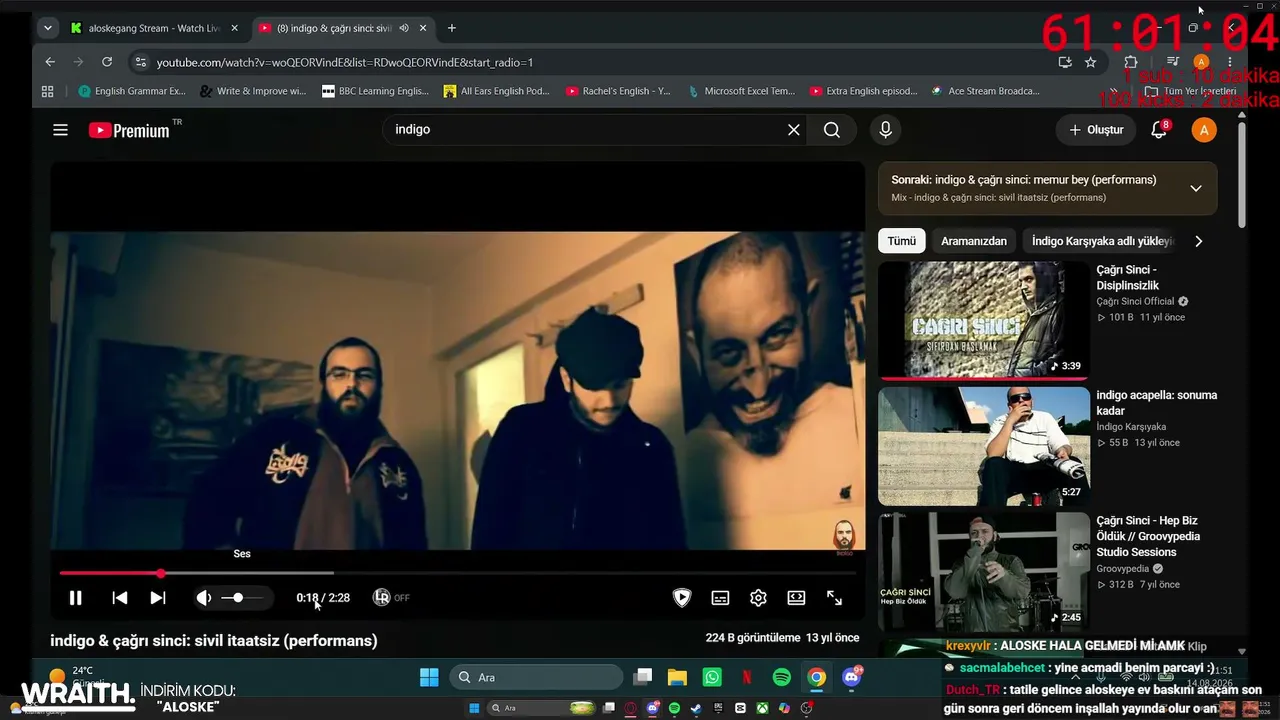Open the bookmarks bar apps grid icon
Image resolution: width=1280 pixels, height=720 pixels.
point(47,91)
